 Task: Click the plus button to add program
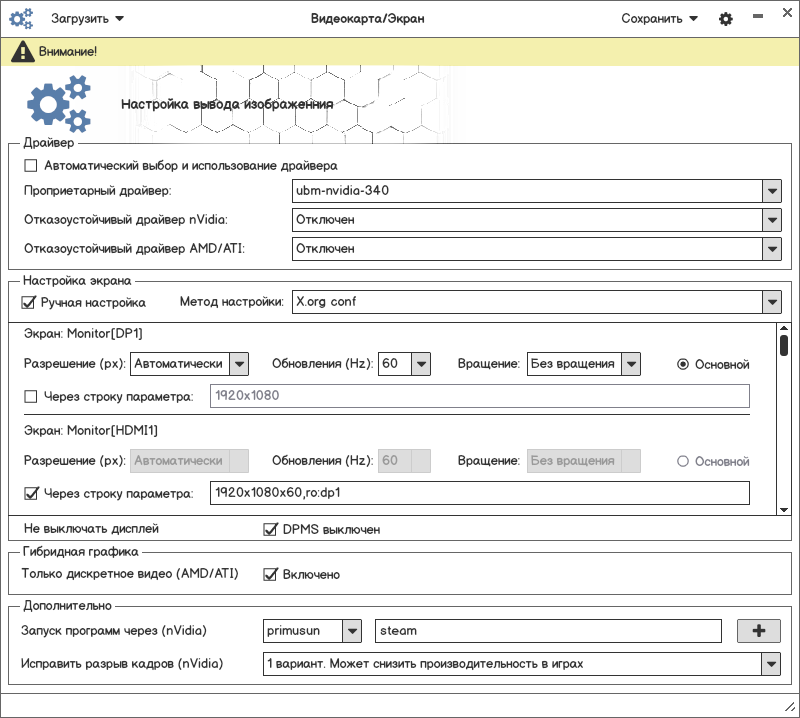click(x=758, y=631)
